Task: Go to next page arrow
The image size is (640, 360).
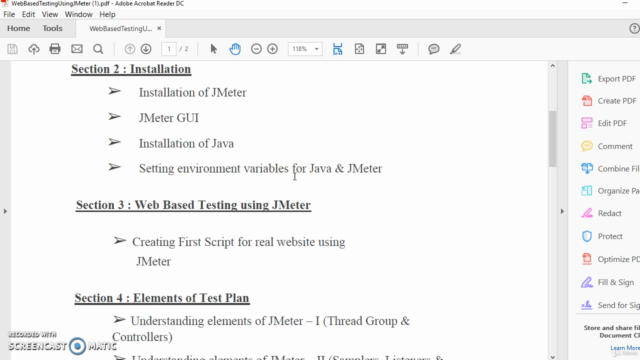Action: (x=146, y=49)
